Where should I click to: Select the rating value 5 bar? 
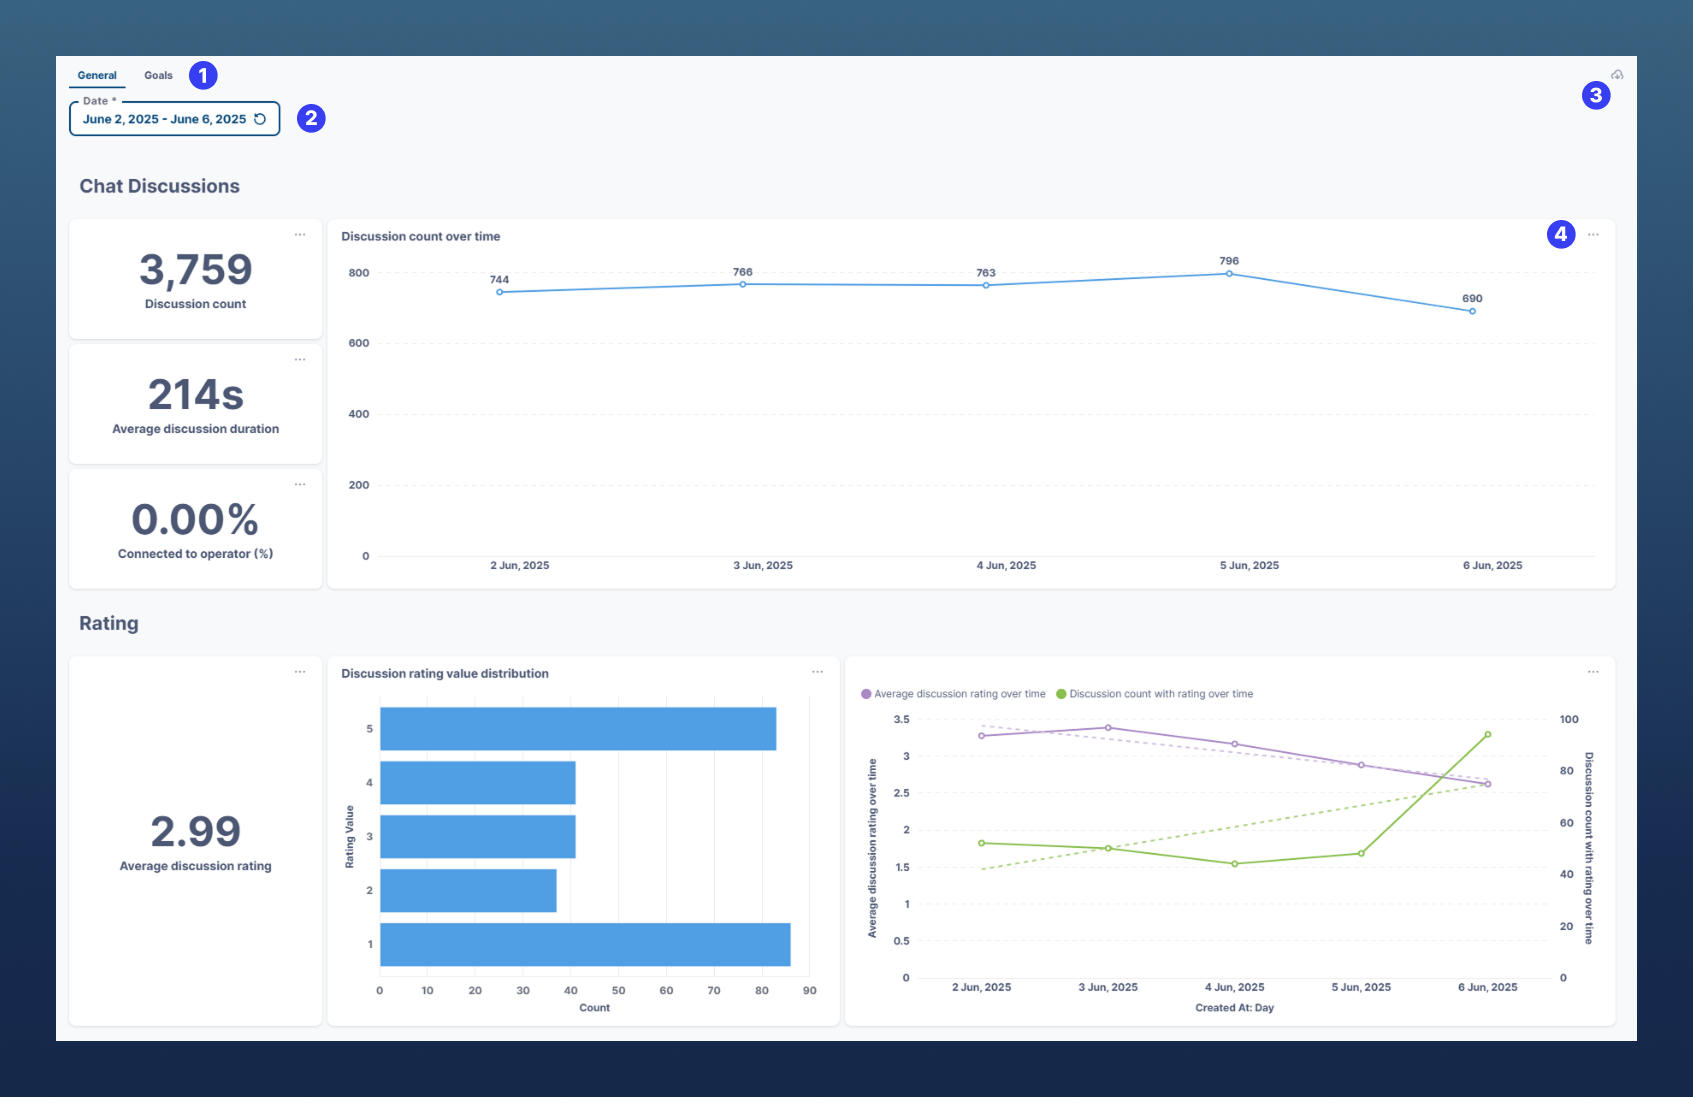tap(575, 730)
